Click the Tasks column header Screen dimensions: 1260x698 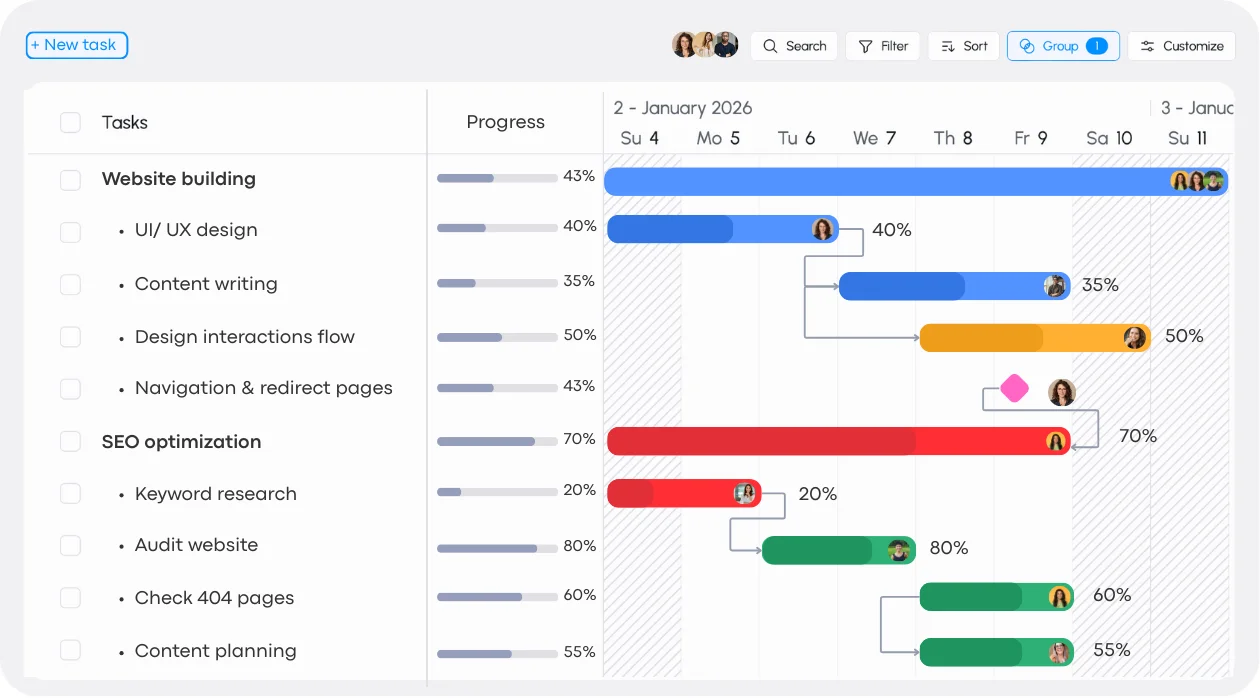[x=124, y=122]
